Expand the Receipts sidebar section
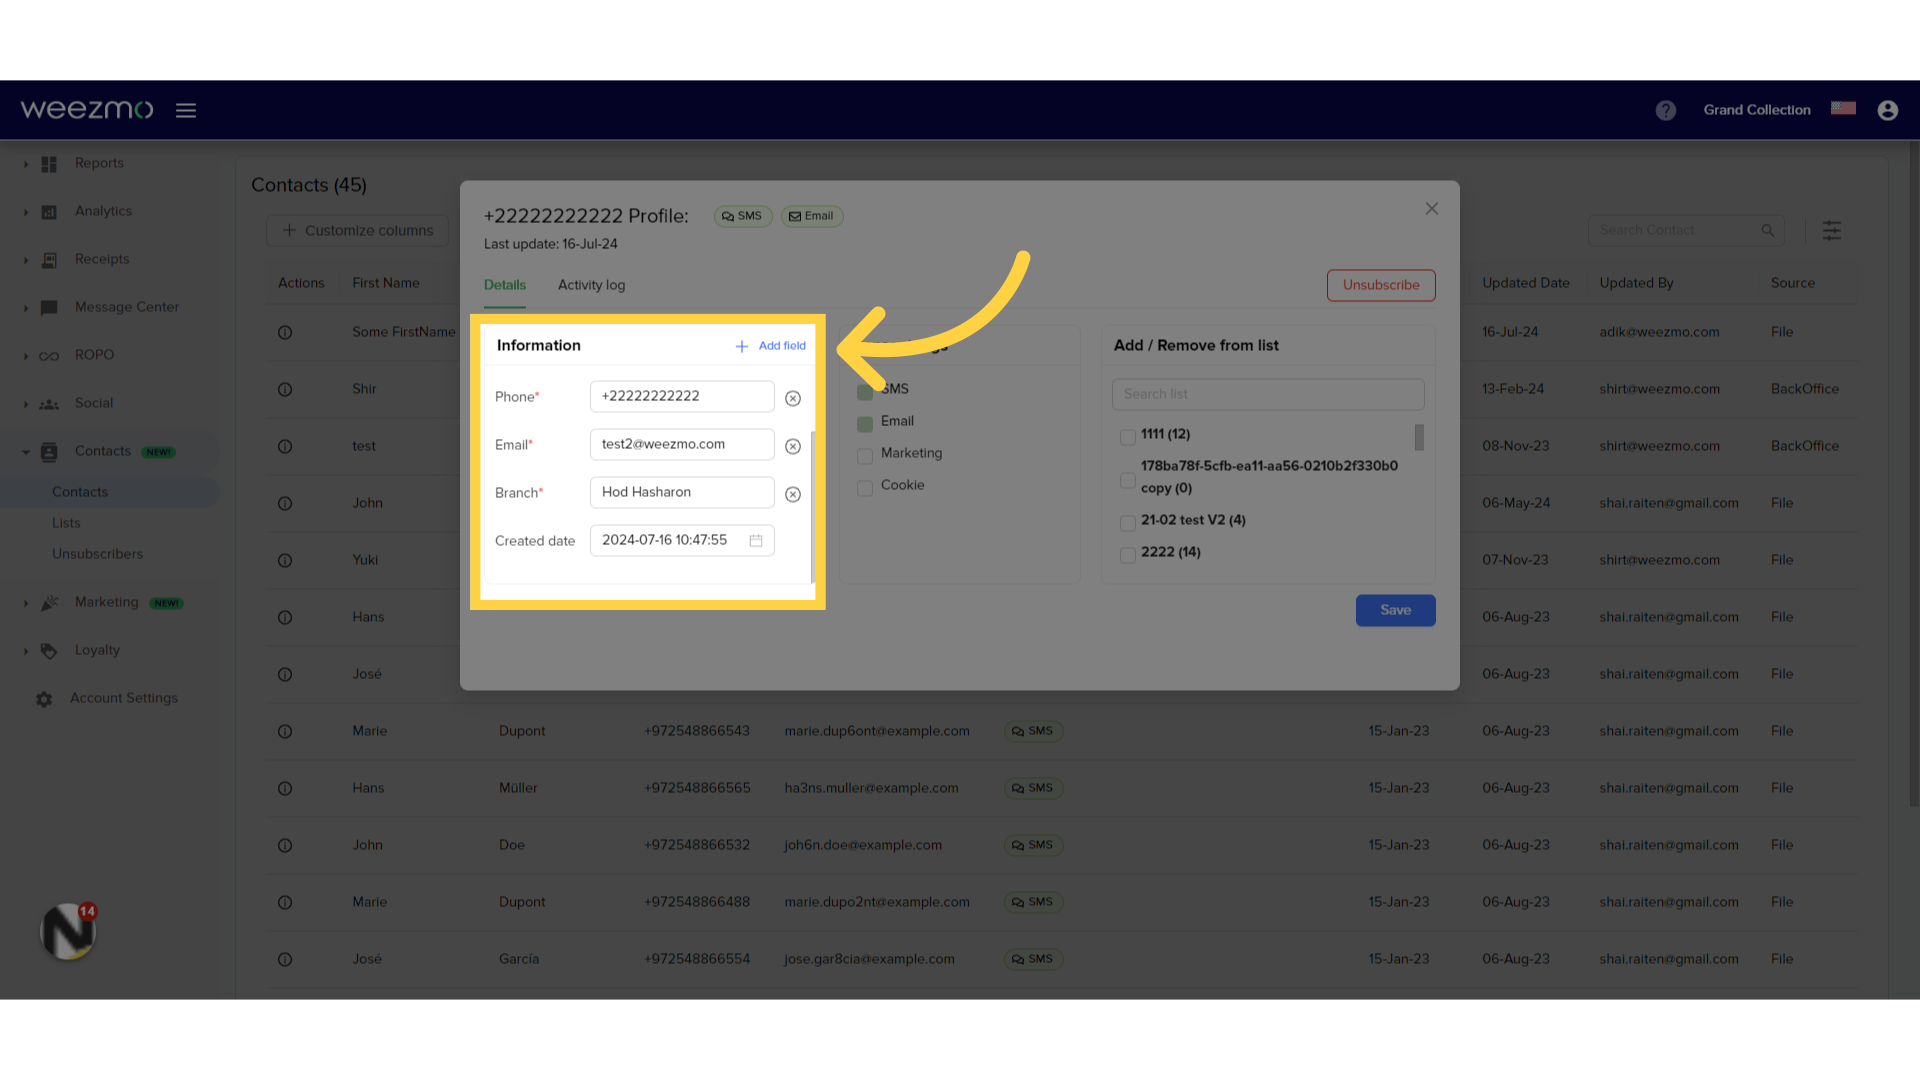1920x1080 pixels. pyautogui.click(x=26, y=260)
